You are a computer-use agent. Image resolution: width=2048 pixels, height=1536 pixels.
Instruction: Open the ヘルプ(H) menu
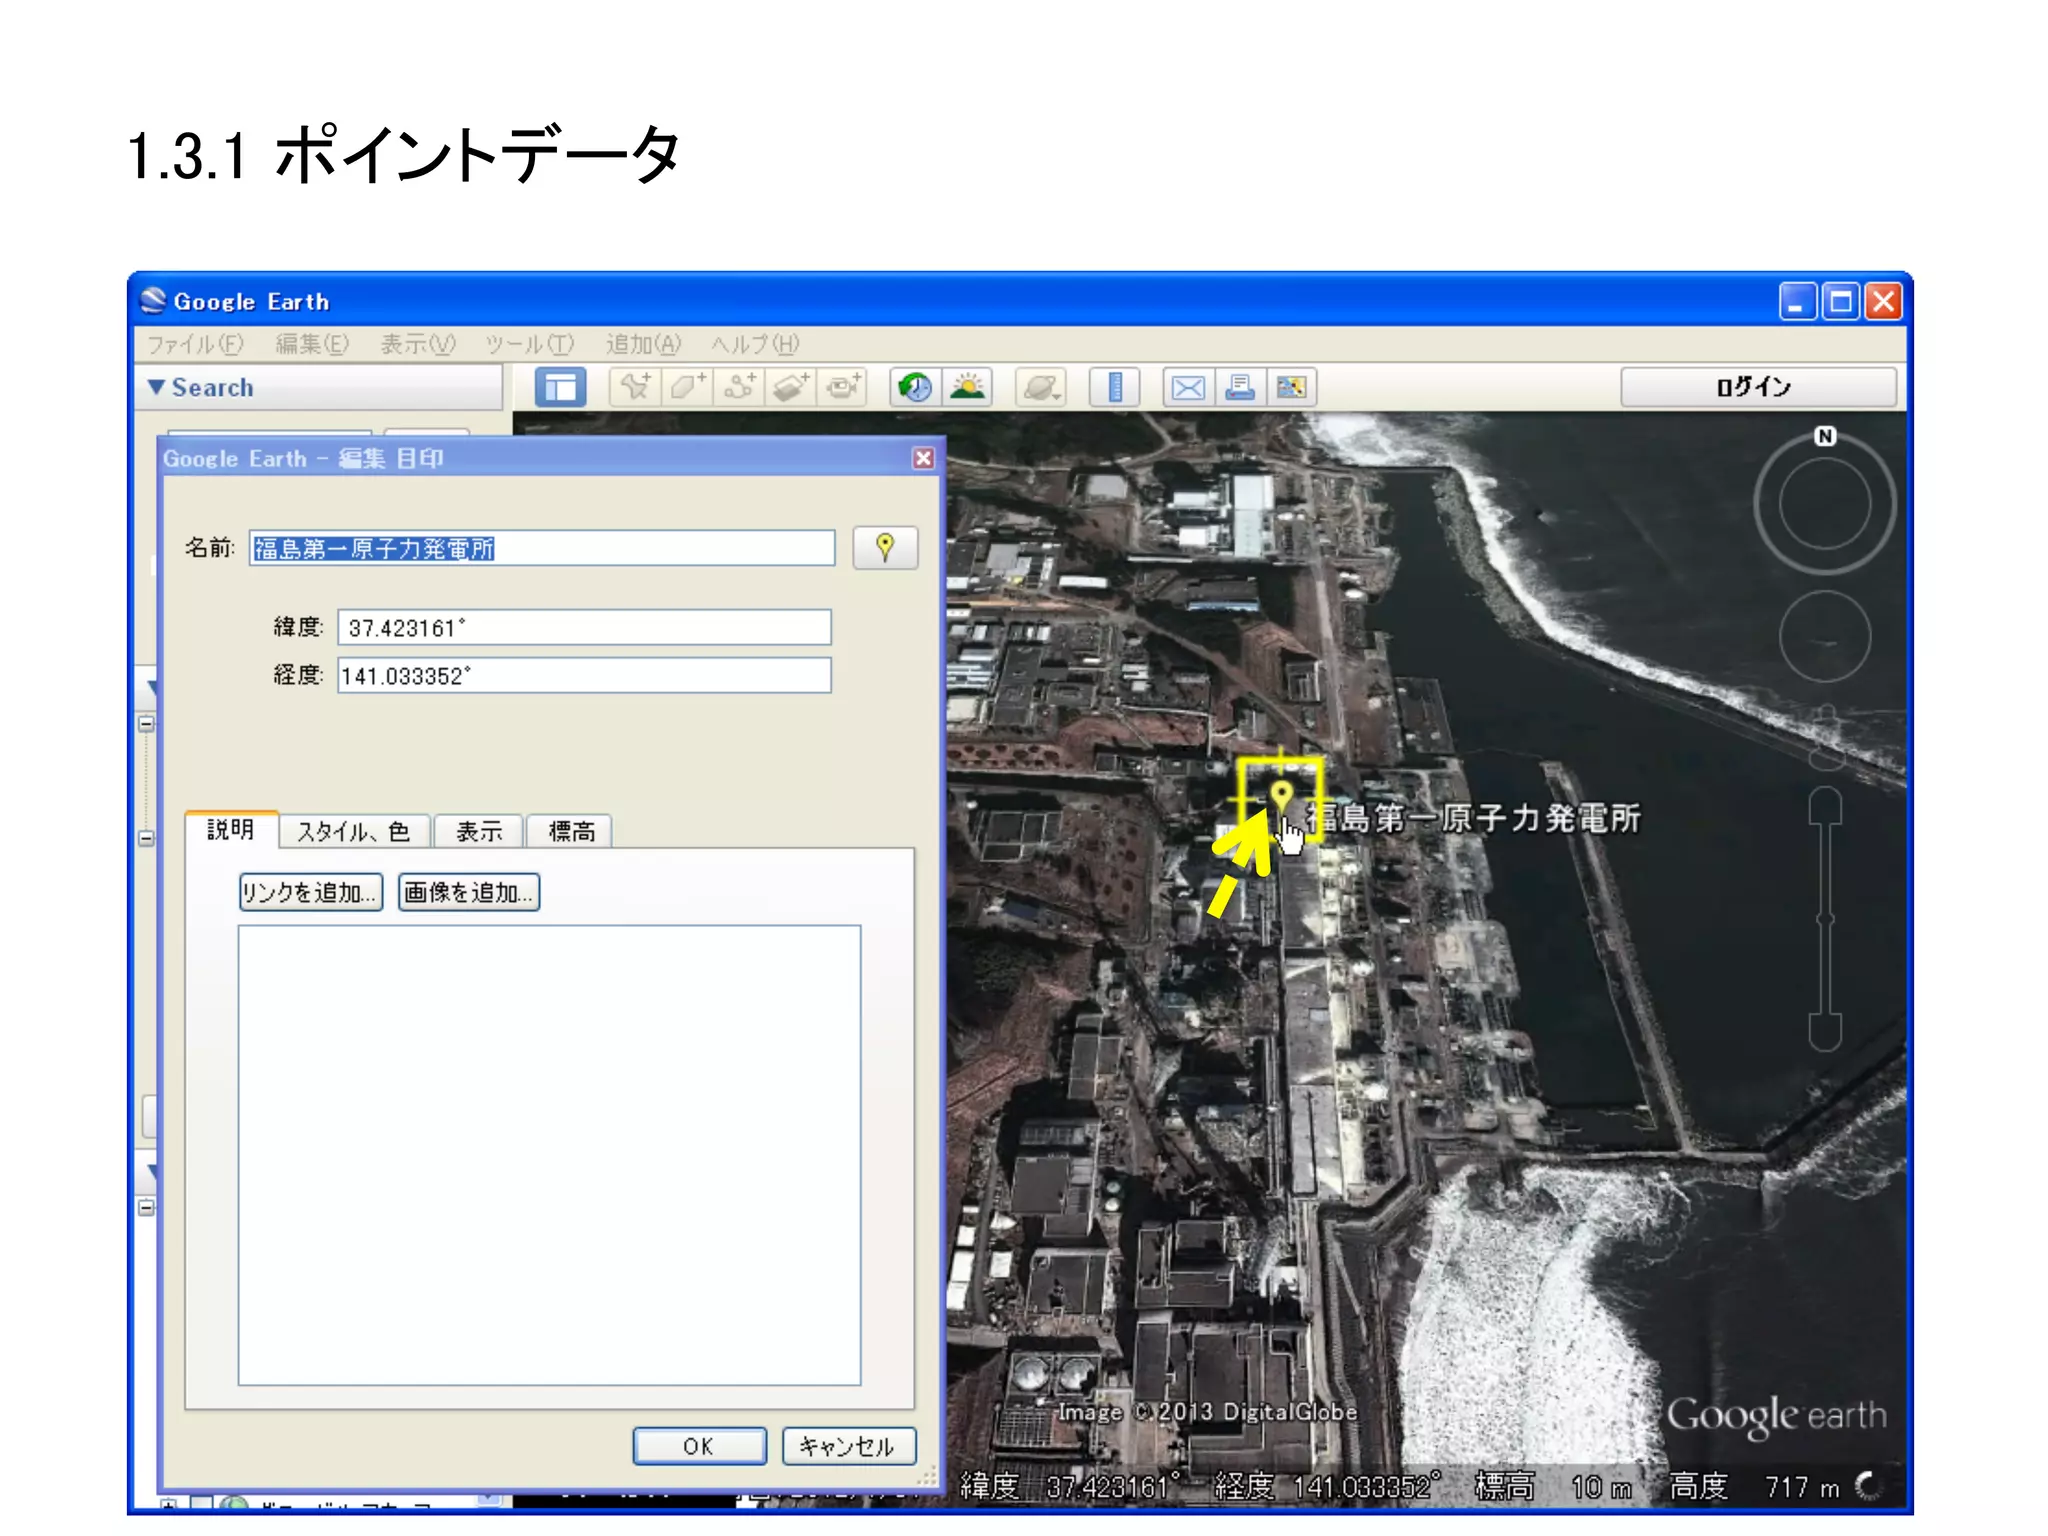pos(755,344)
